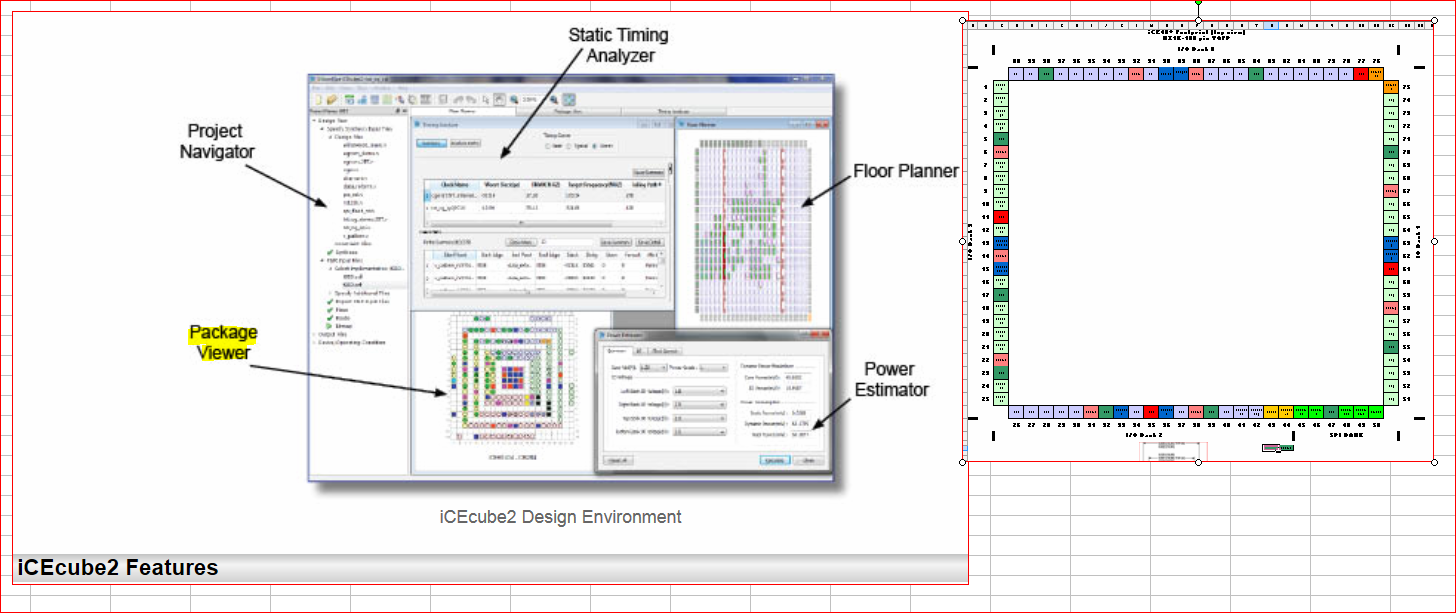
Task: Click the iCEcube2 Design Environment caption
Action: click(x=560, y=517)
